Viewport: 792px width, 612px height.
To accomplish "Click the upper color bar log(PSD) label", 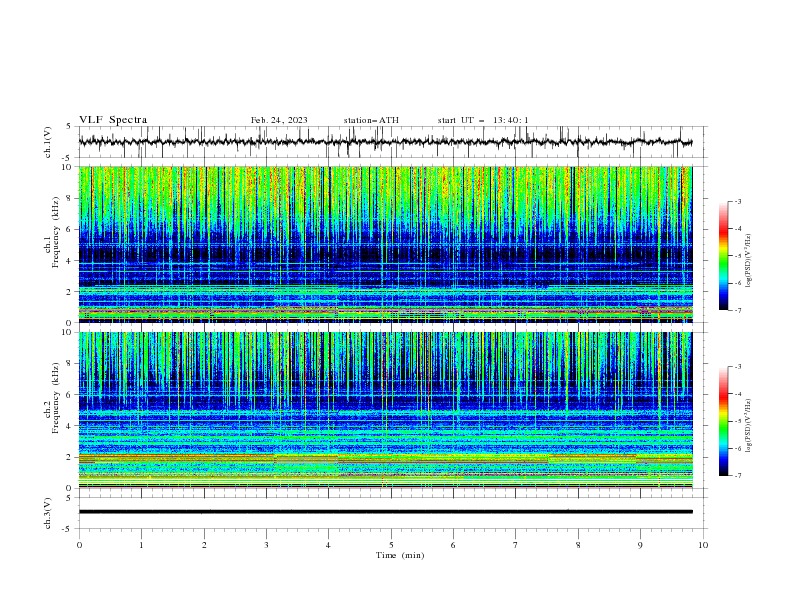I will coord(749,261).
